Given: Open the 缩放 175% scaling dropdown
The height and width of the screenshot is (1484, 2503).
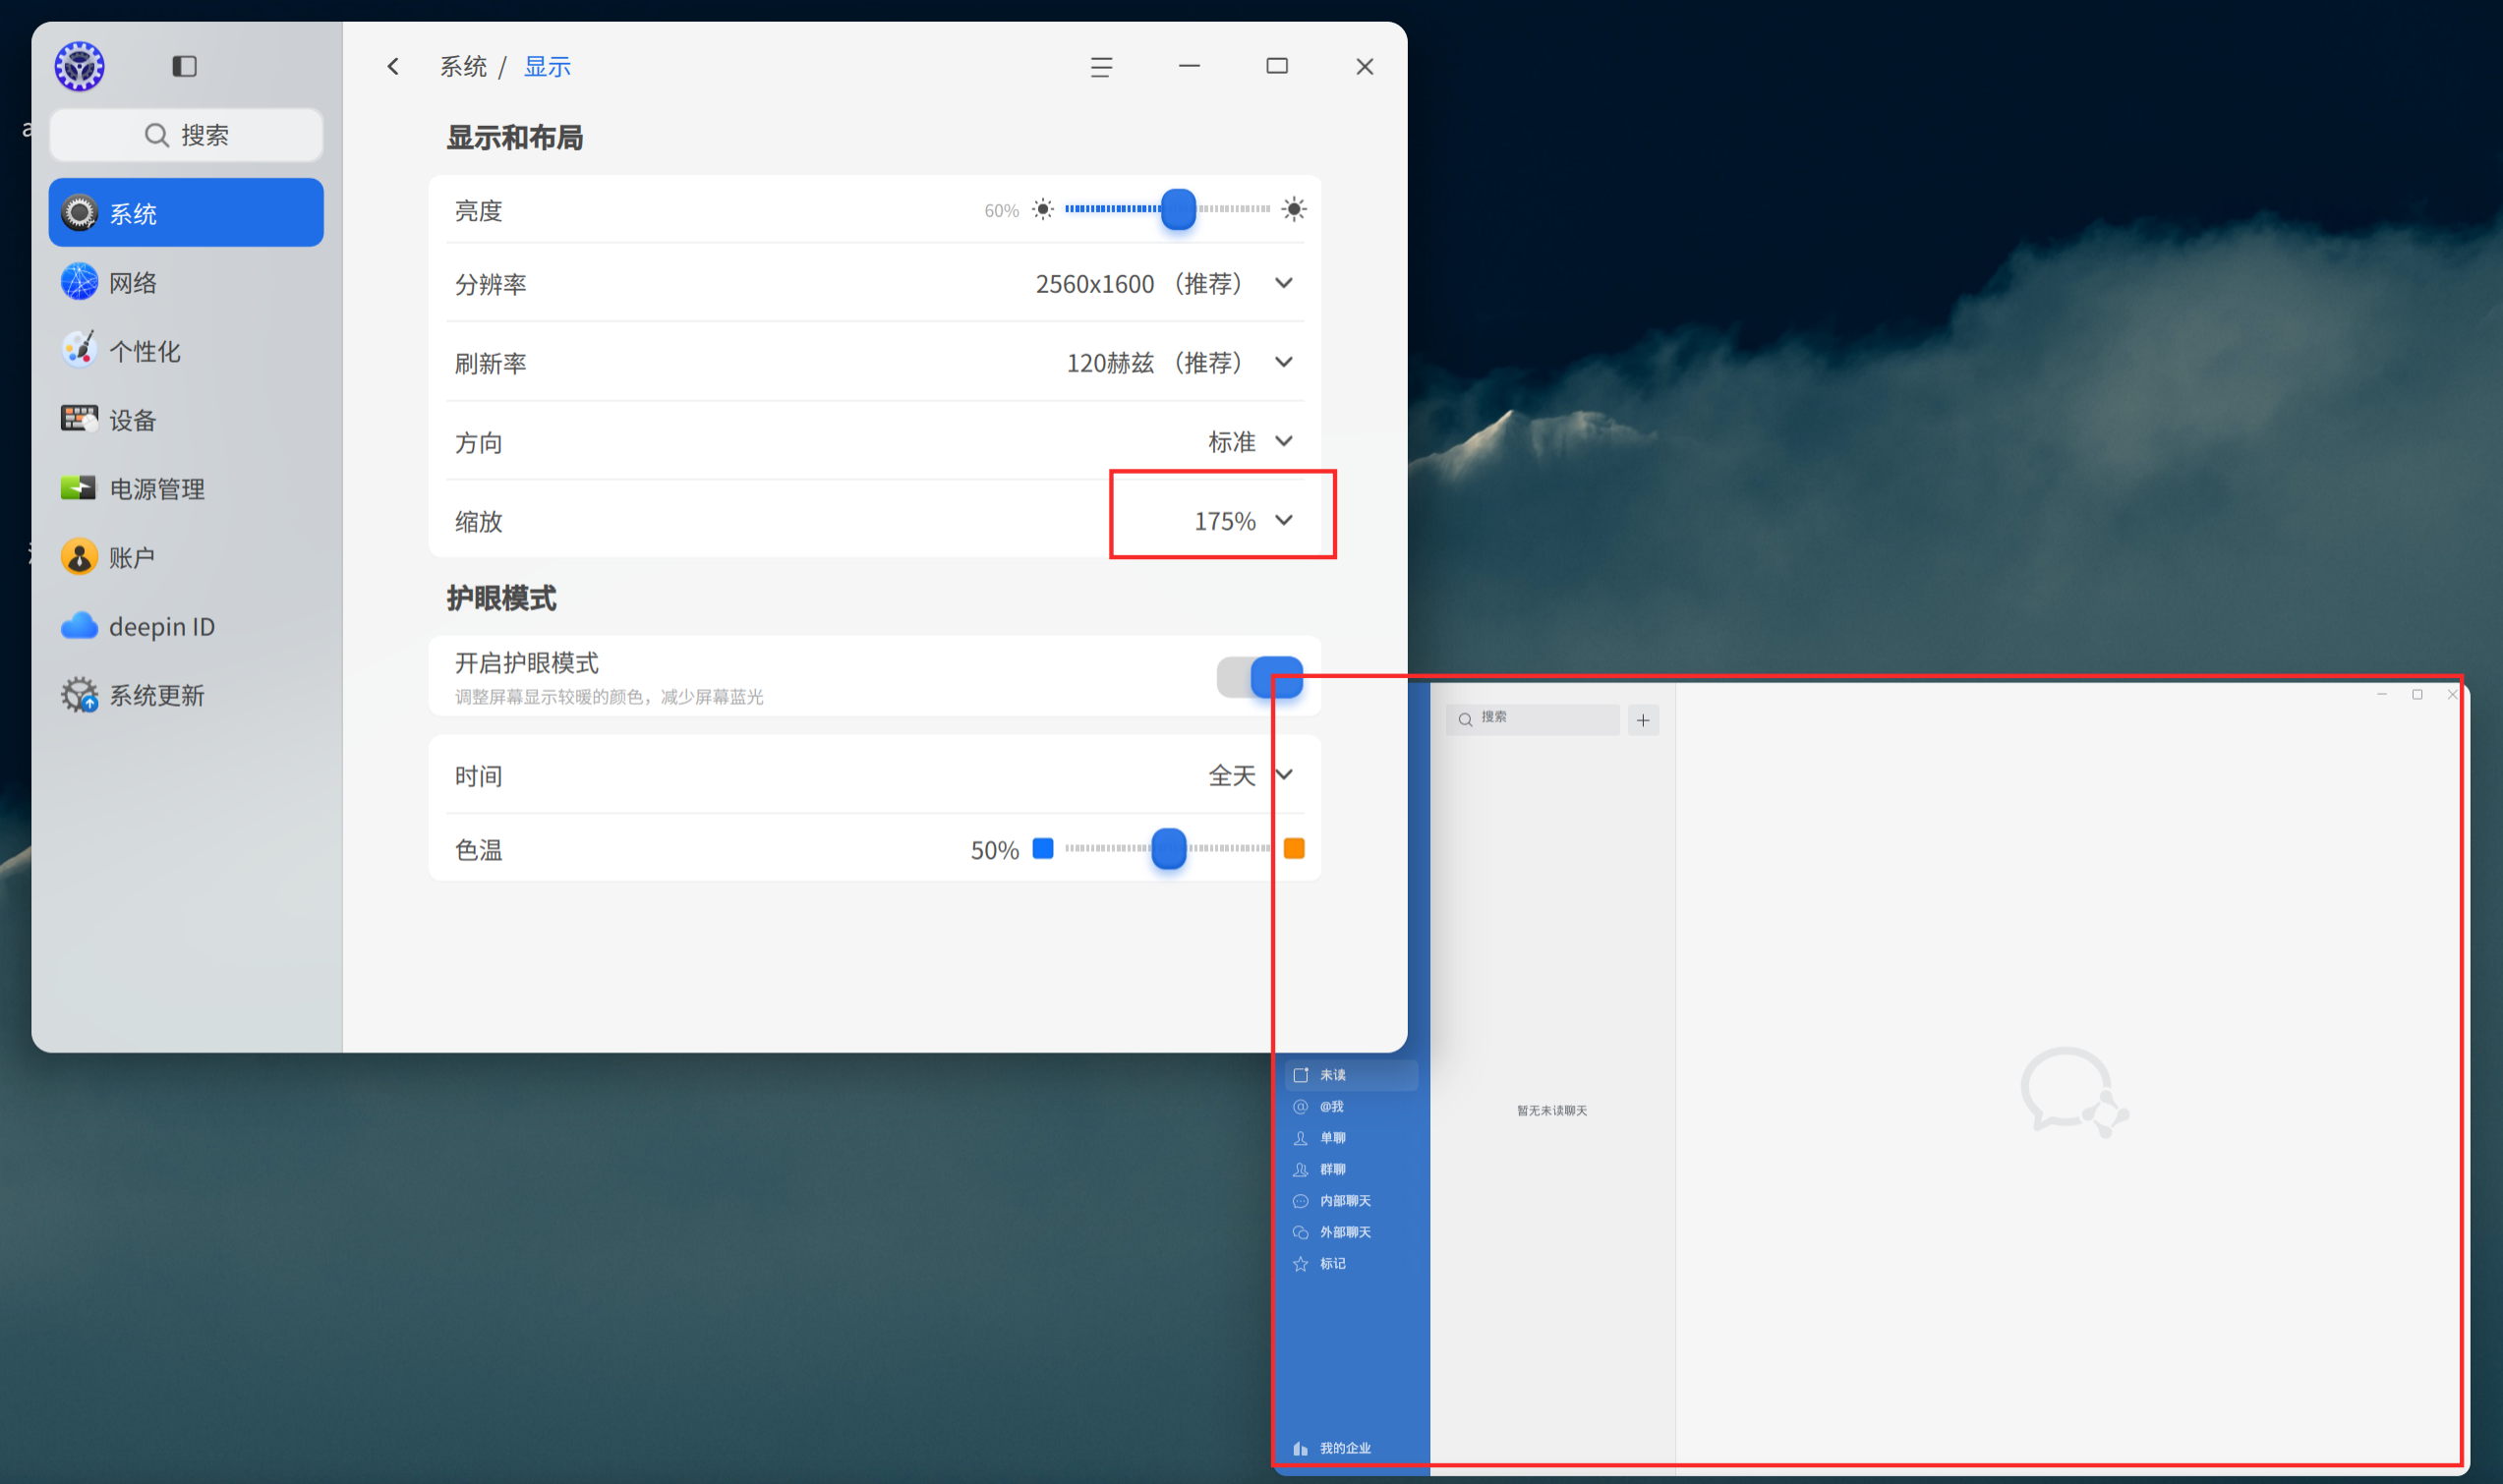Looking at the screenshot, I should [1243, 520].
